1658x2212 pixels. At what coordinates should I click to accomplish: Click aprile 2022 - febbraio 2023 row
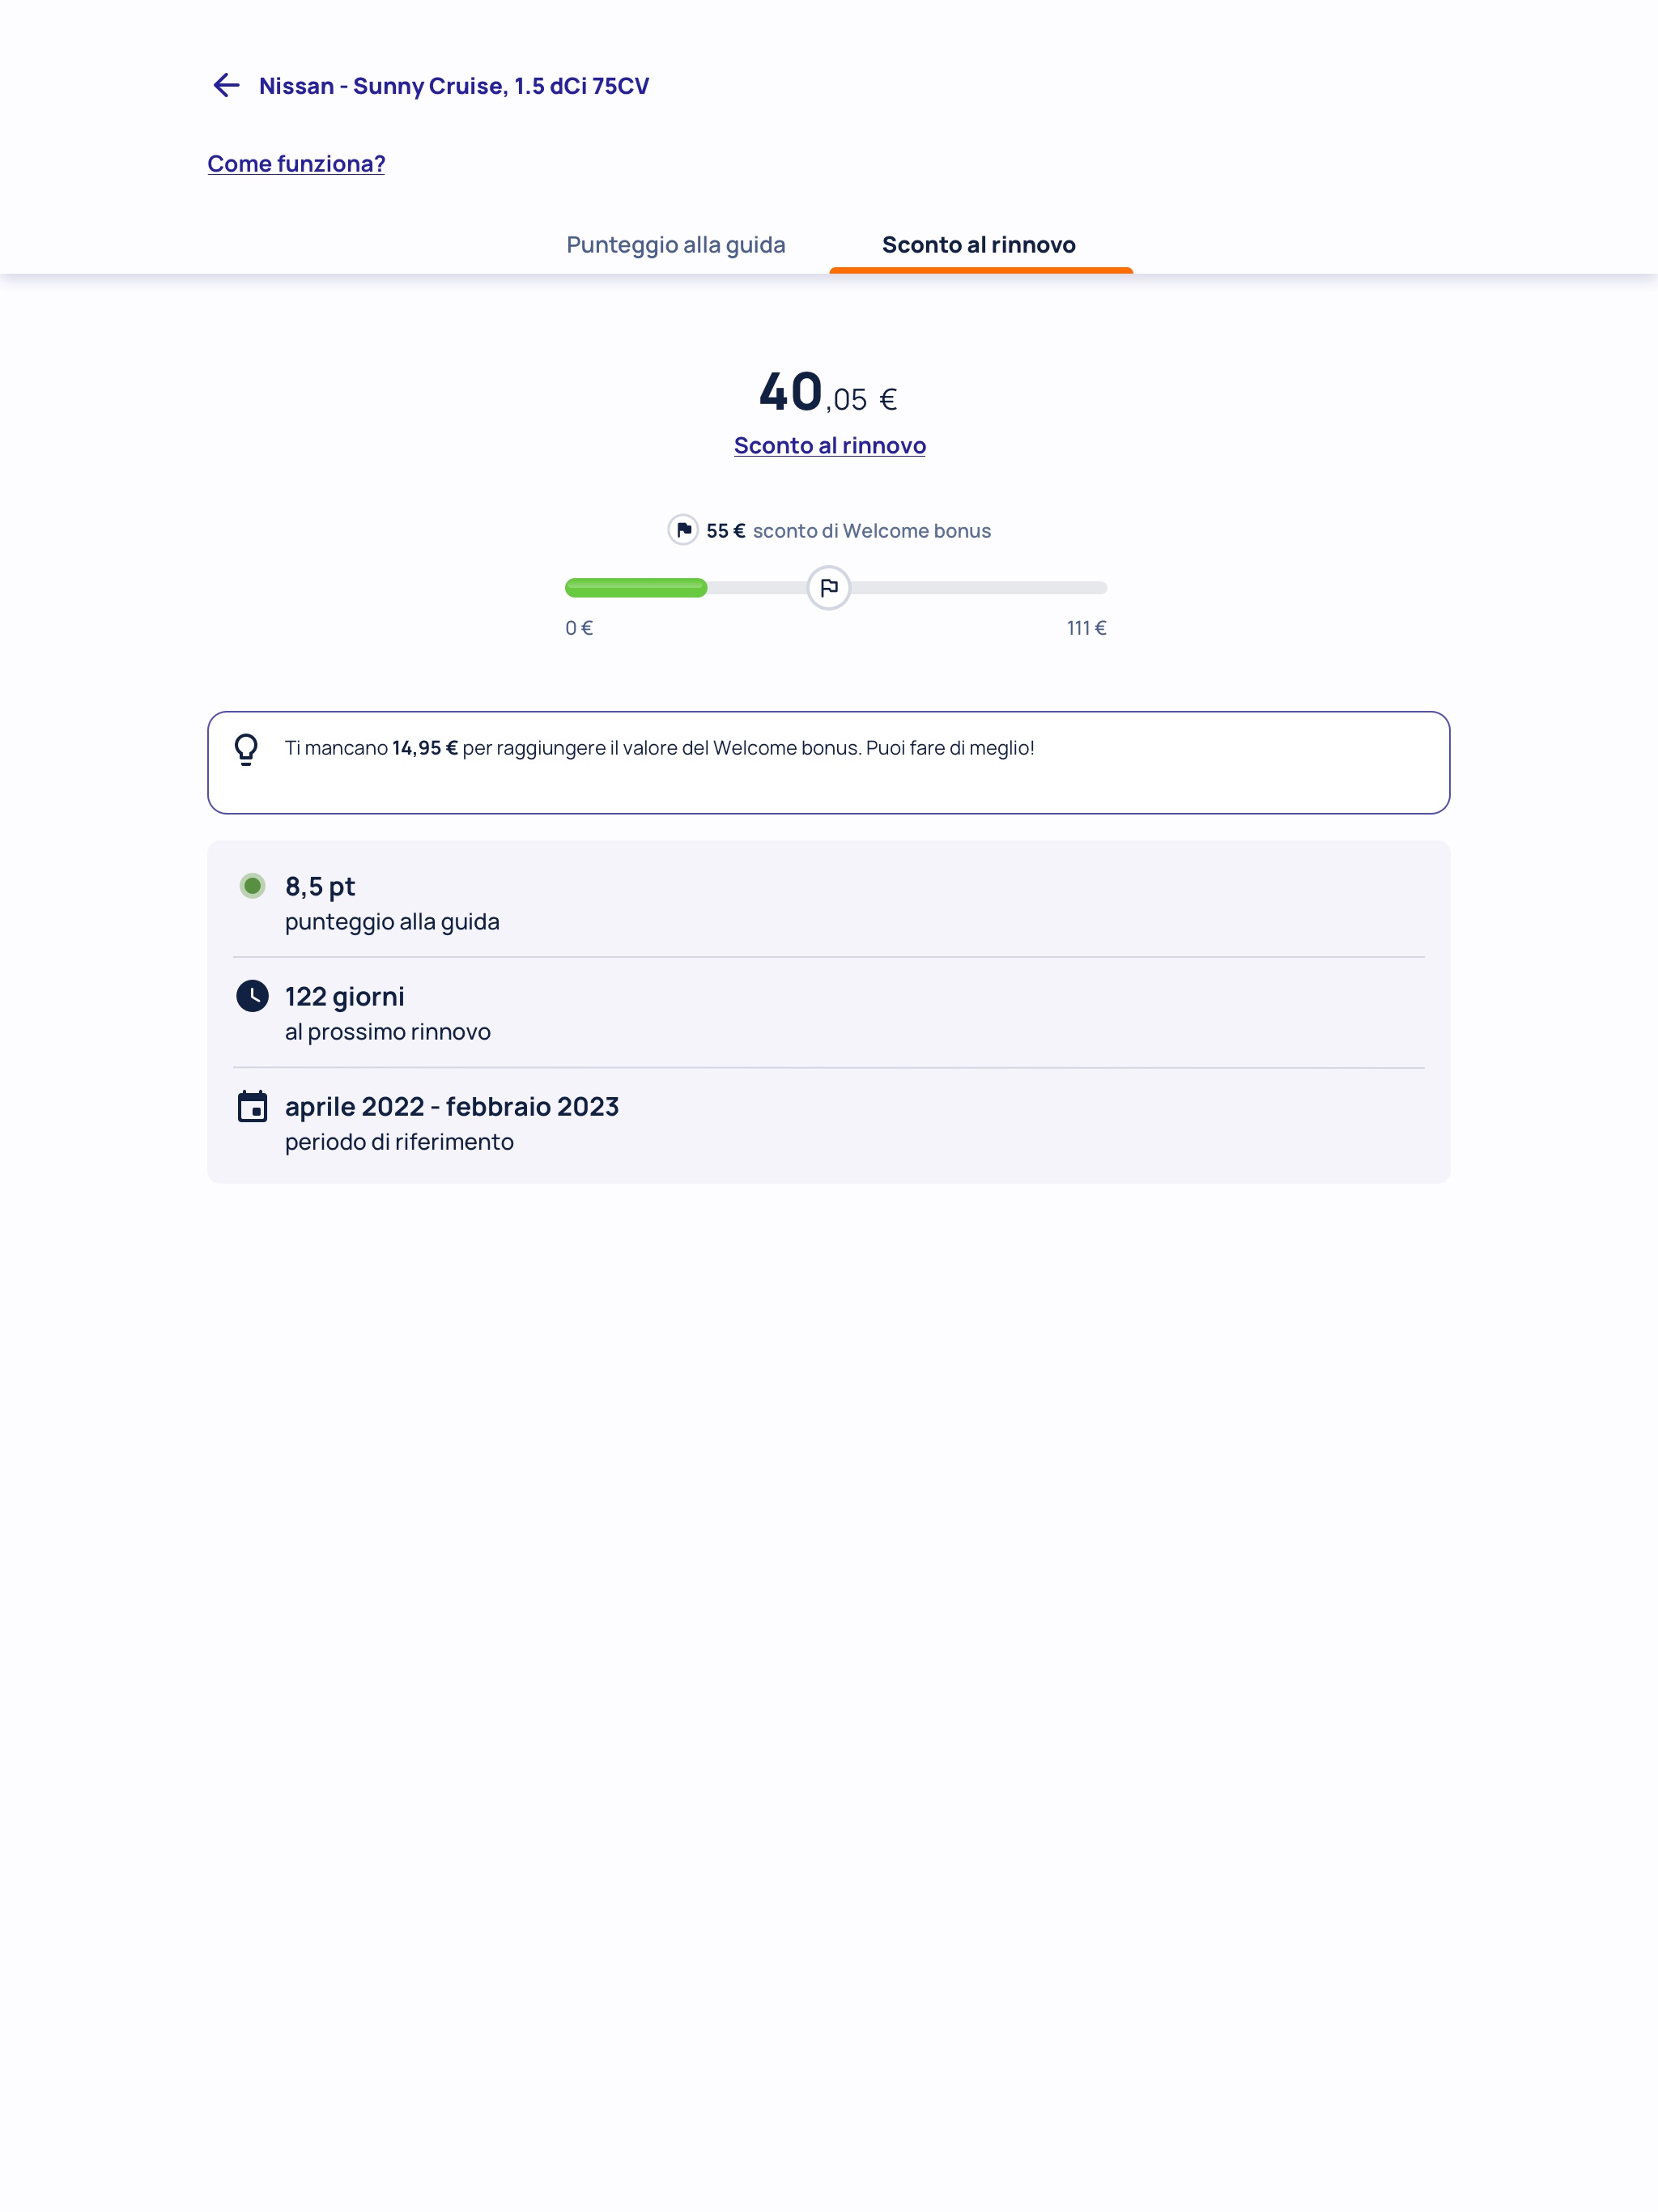pyautogui.click(x=828, y=1122)
